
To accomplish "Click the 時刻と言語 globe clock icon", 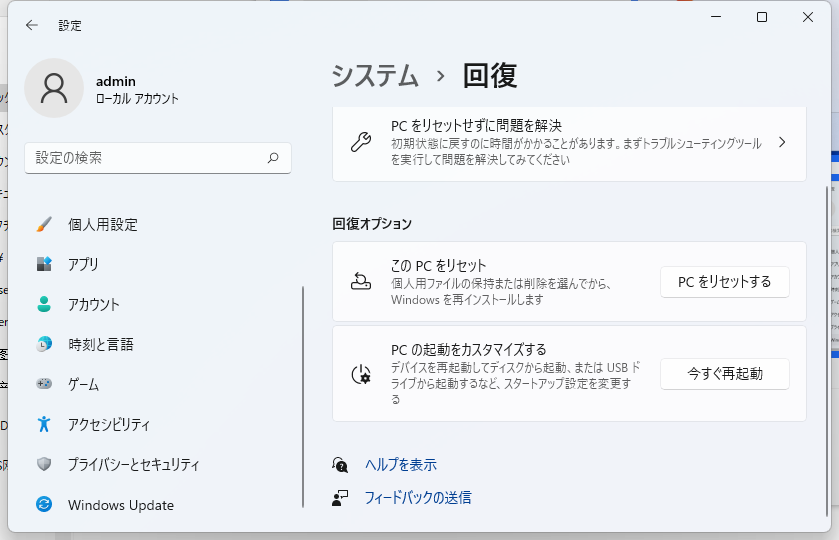I will point(44,344).
